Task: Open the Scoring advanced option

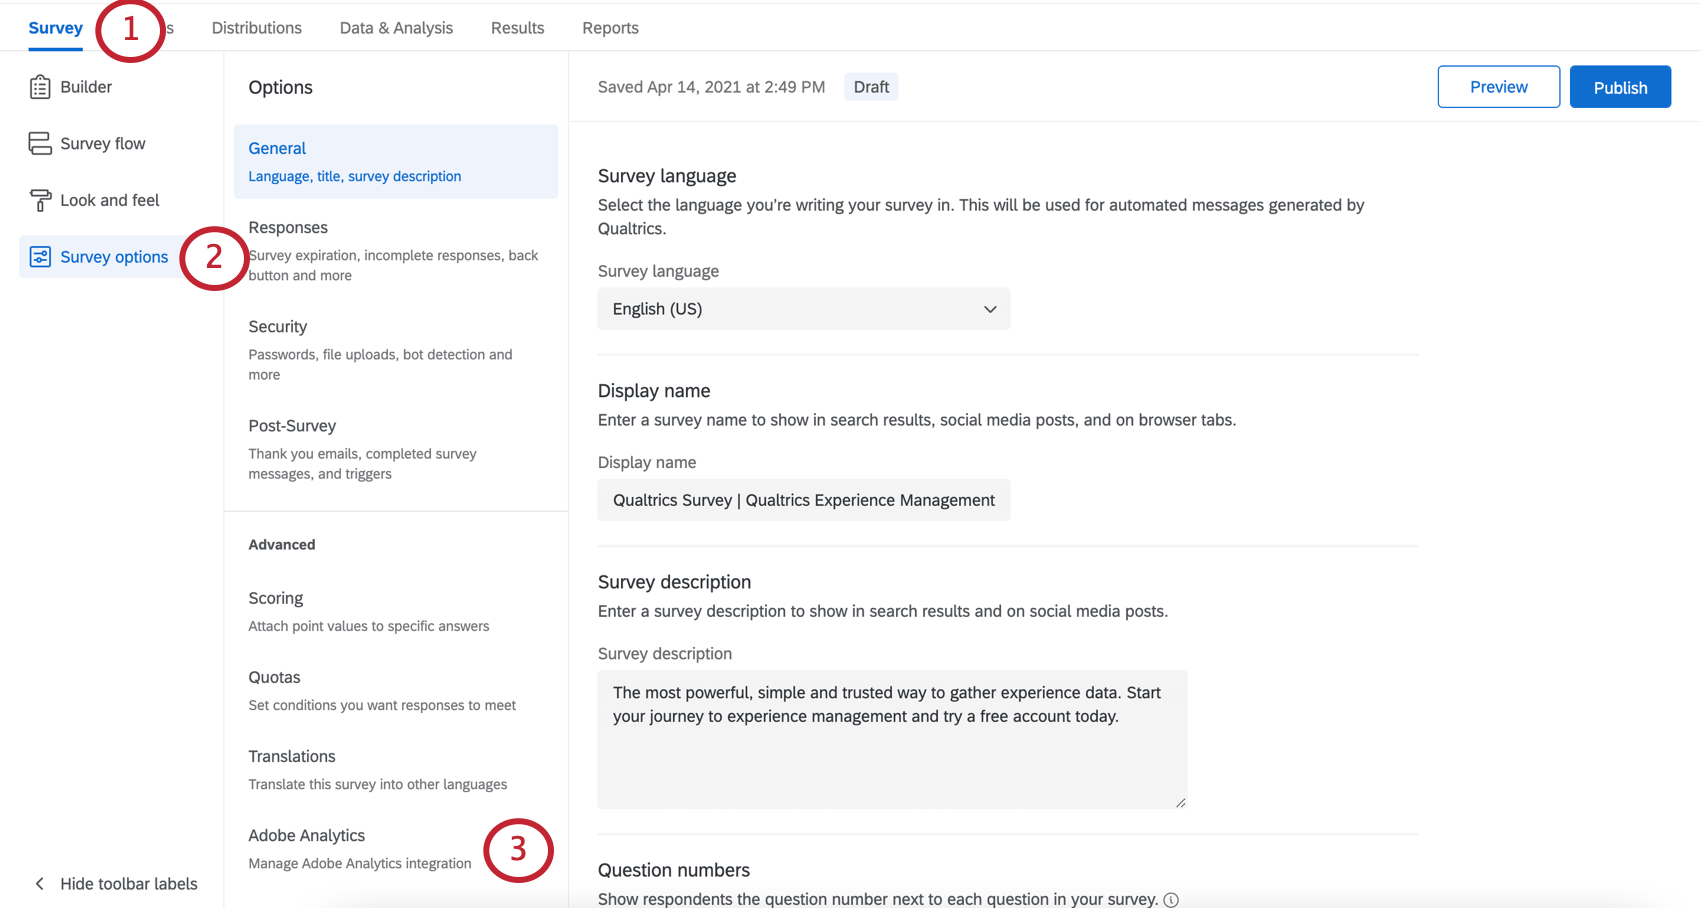Action: pyautogui.click(x=276, y=598)
